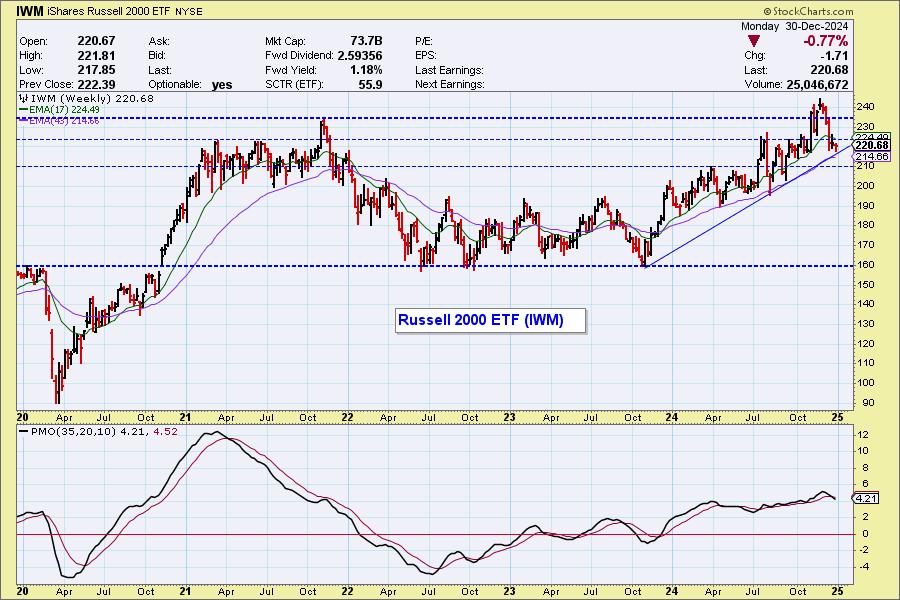Click the red down-triangle change indicator
Screen dimensions: 900x600
point(754,41)
